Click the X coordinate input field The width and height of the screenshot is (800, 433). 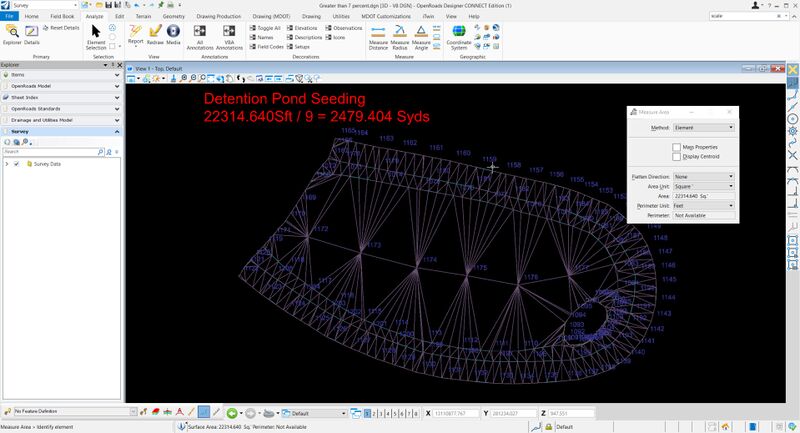click(456, 413)
